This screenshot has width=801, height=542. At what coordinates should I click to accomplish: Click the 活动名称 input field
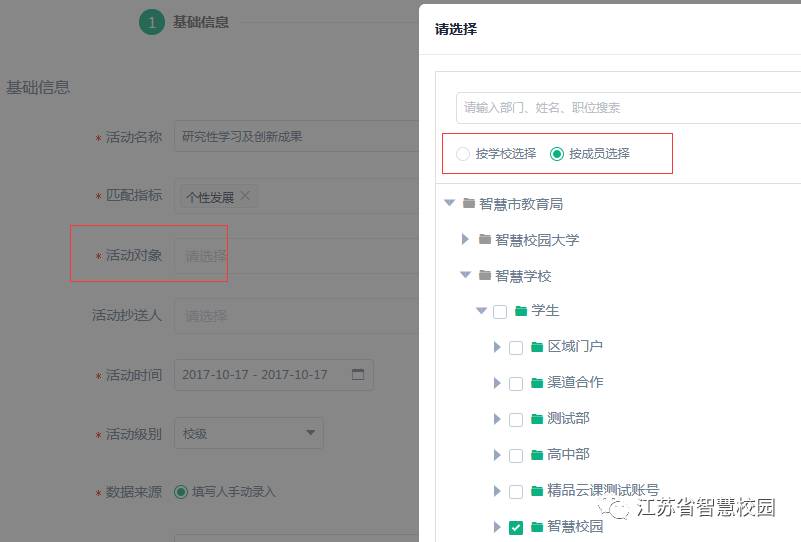click(296, 136)
